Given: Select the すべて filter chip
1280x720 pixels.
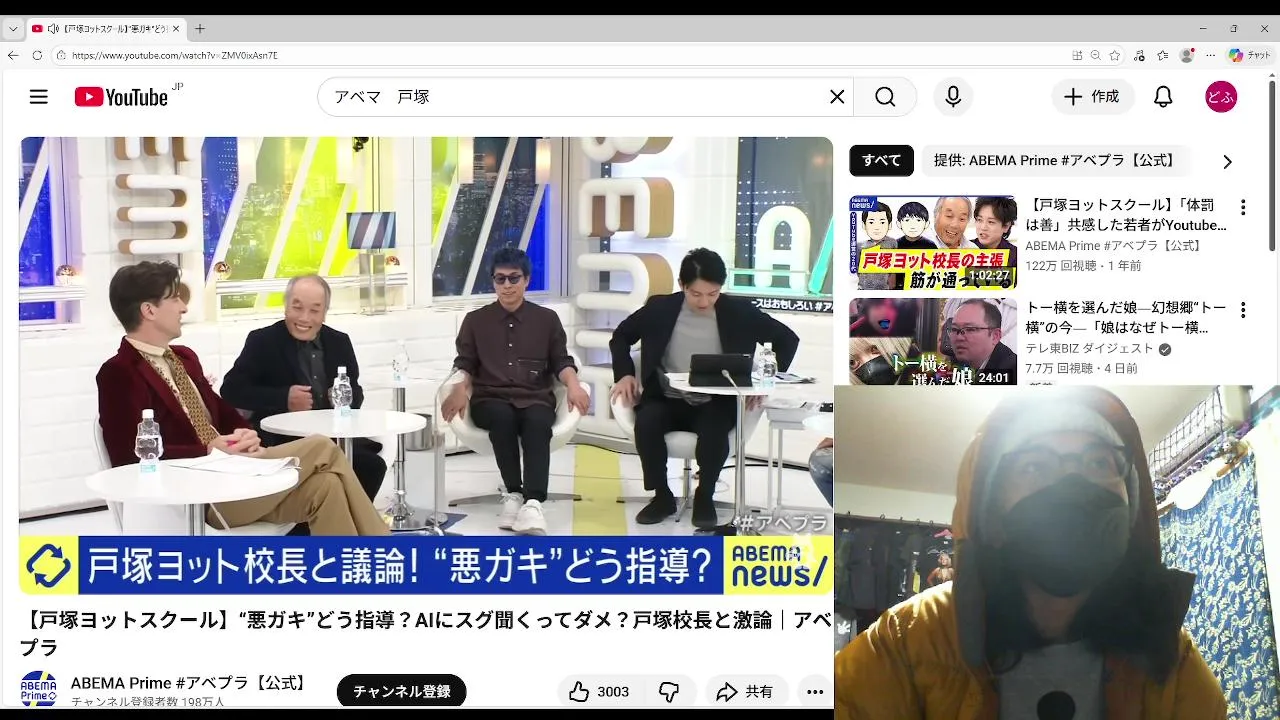Looking at the screenshot, I should (x=881, y=160).
